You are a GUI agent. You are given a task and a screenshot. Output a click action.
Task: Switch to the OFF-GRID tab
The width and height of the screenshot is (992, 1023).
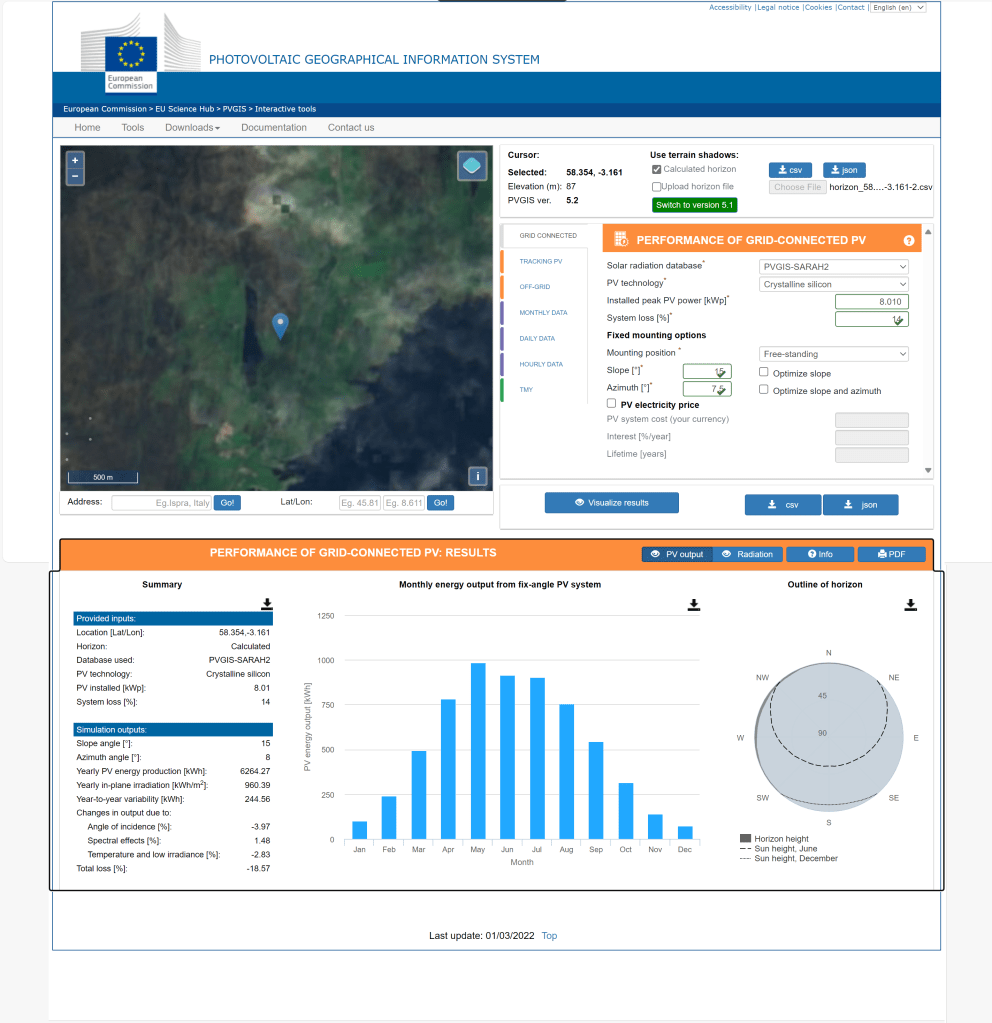pyautogui.click(x=535, y=287)
